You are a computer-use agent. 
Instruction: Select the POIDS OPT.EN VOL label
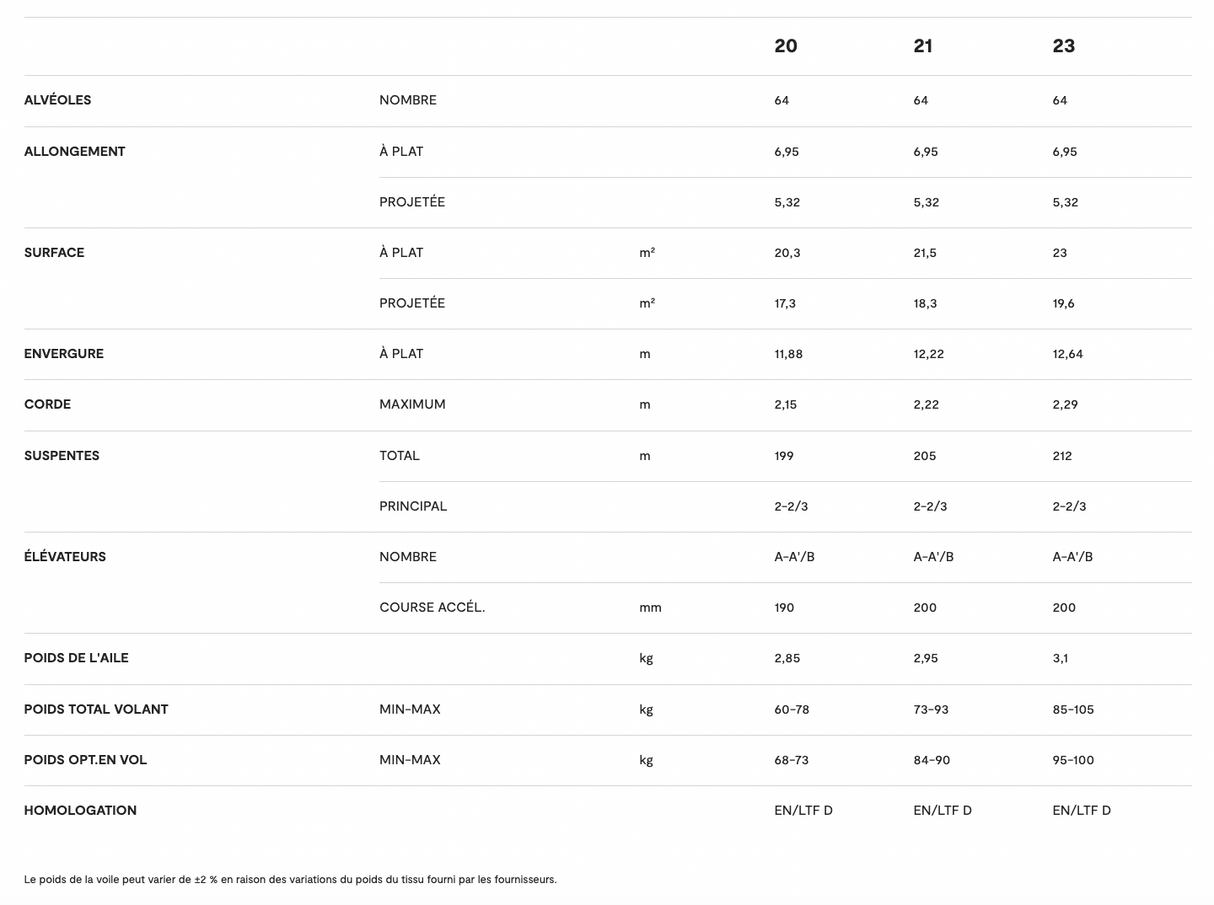tap(85, 760)
